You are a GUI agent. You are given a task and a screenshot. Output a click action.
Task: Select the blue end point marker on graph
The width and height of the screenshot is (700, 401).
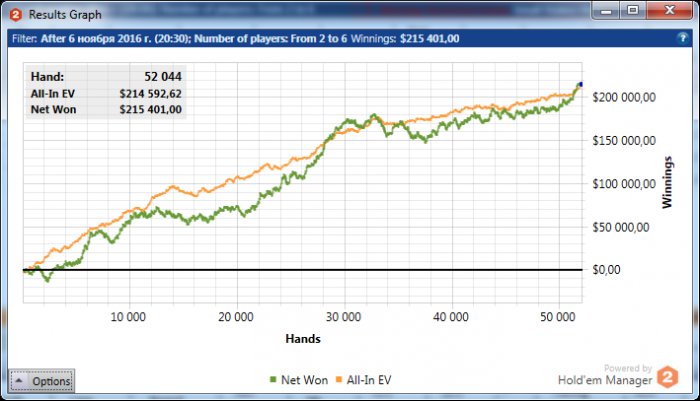580,84
